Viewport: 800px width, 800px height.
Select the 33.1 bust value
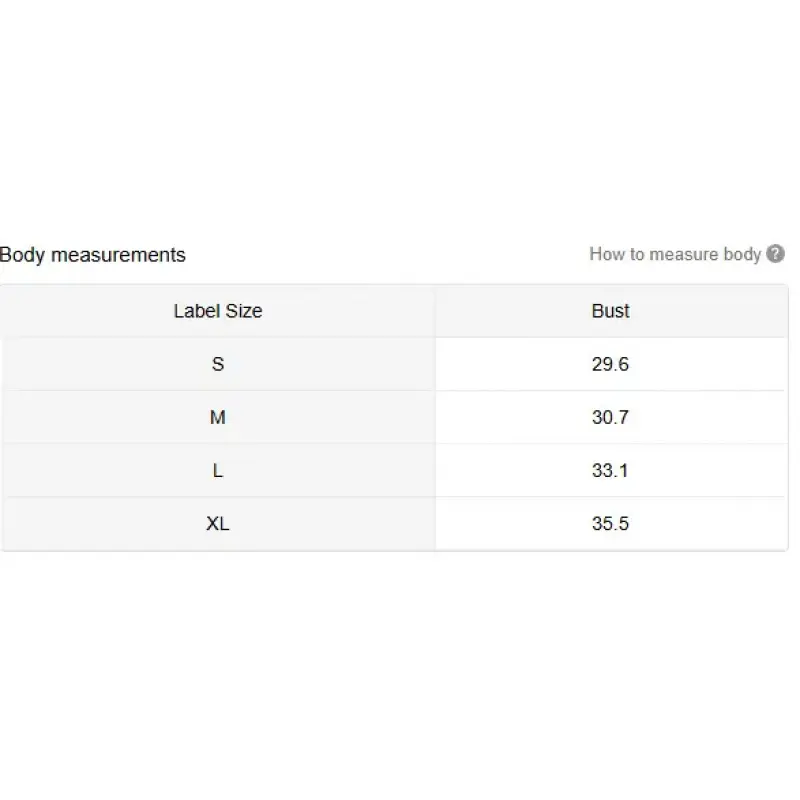(x=610, y=470)
